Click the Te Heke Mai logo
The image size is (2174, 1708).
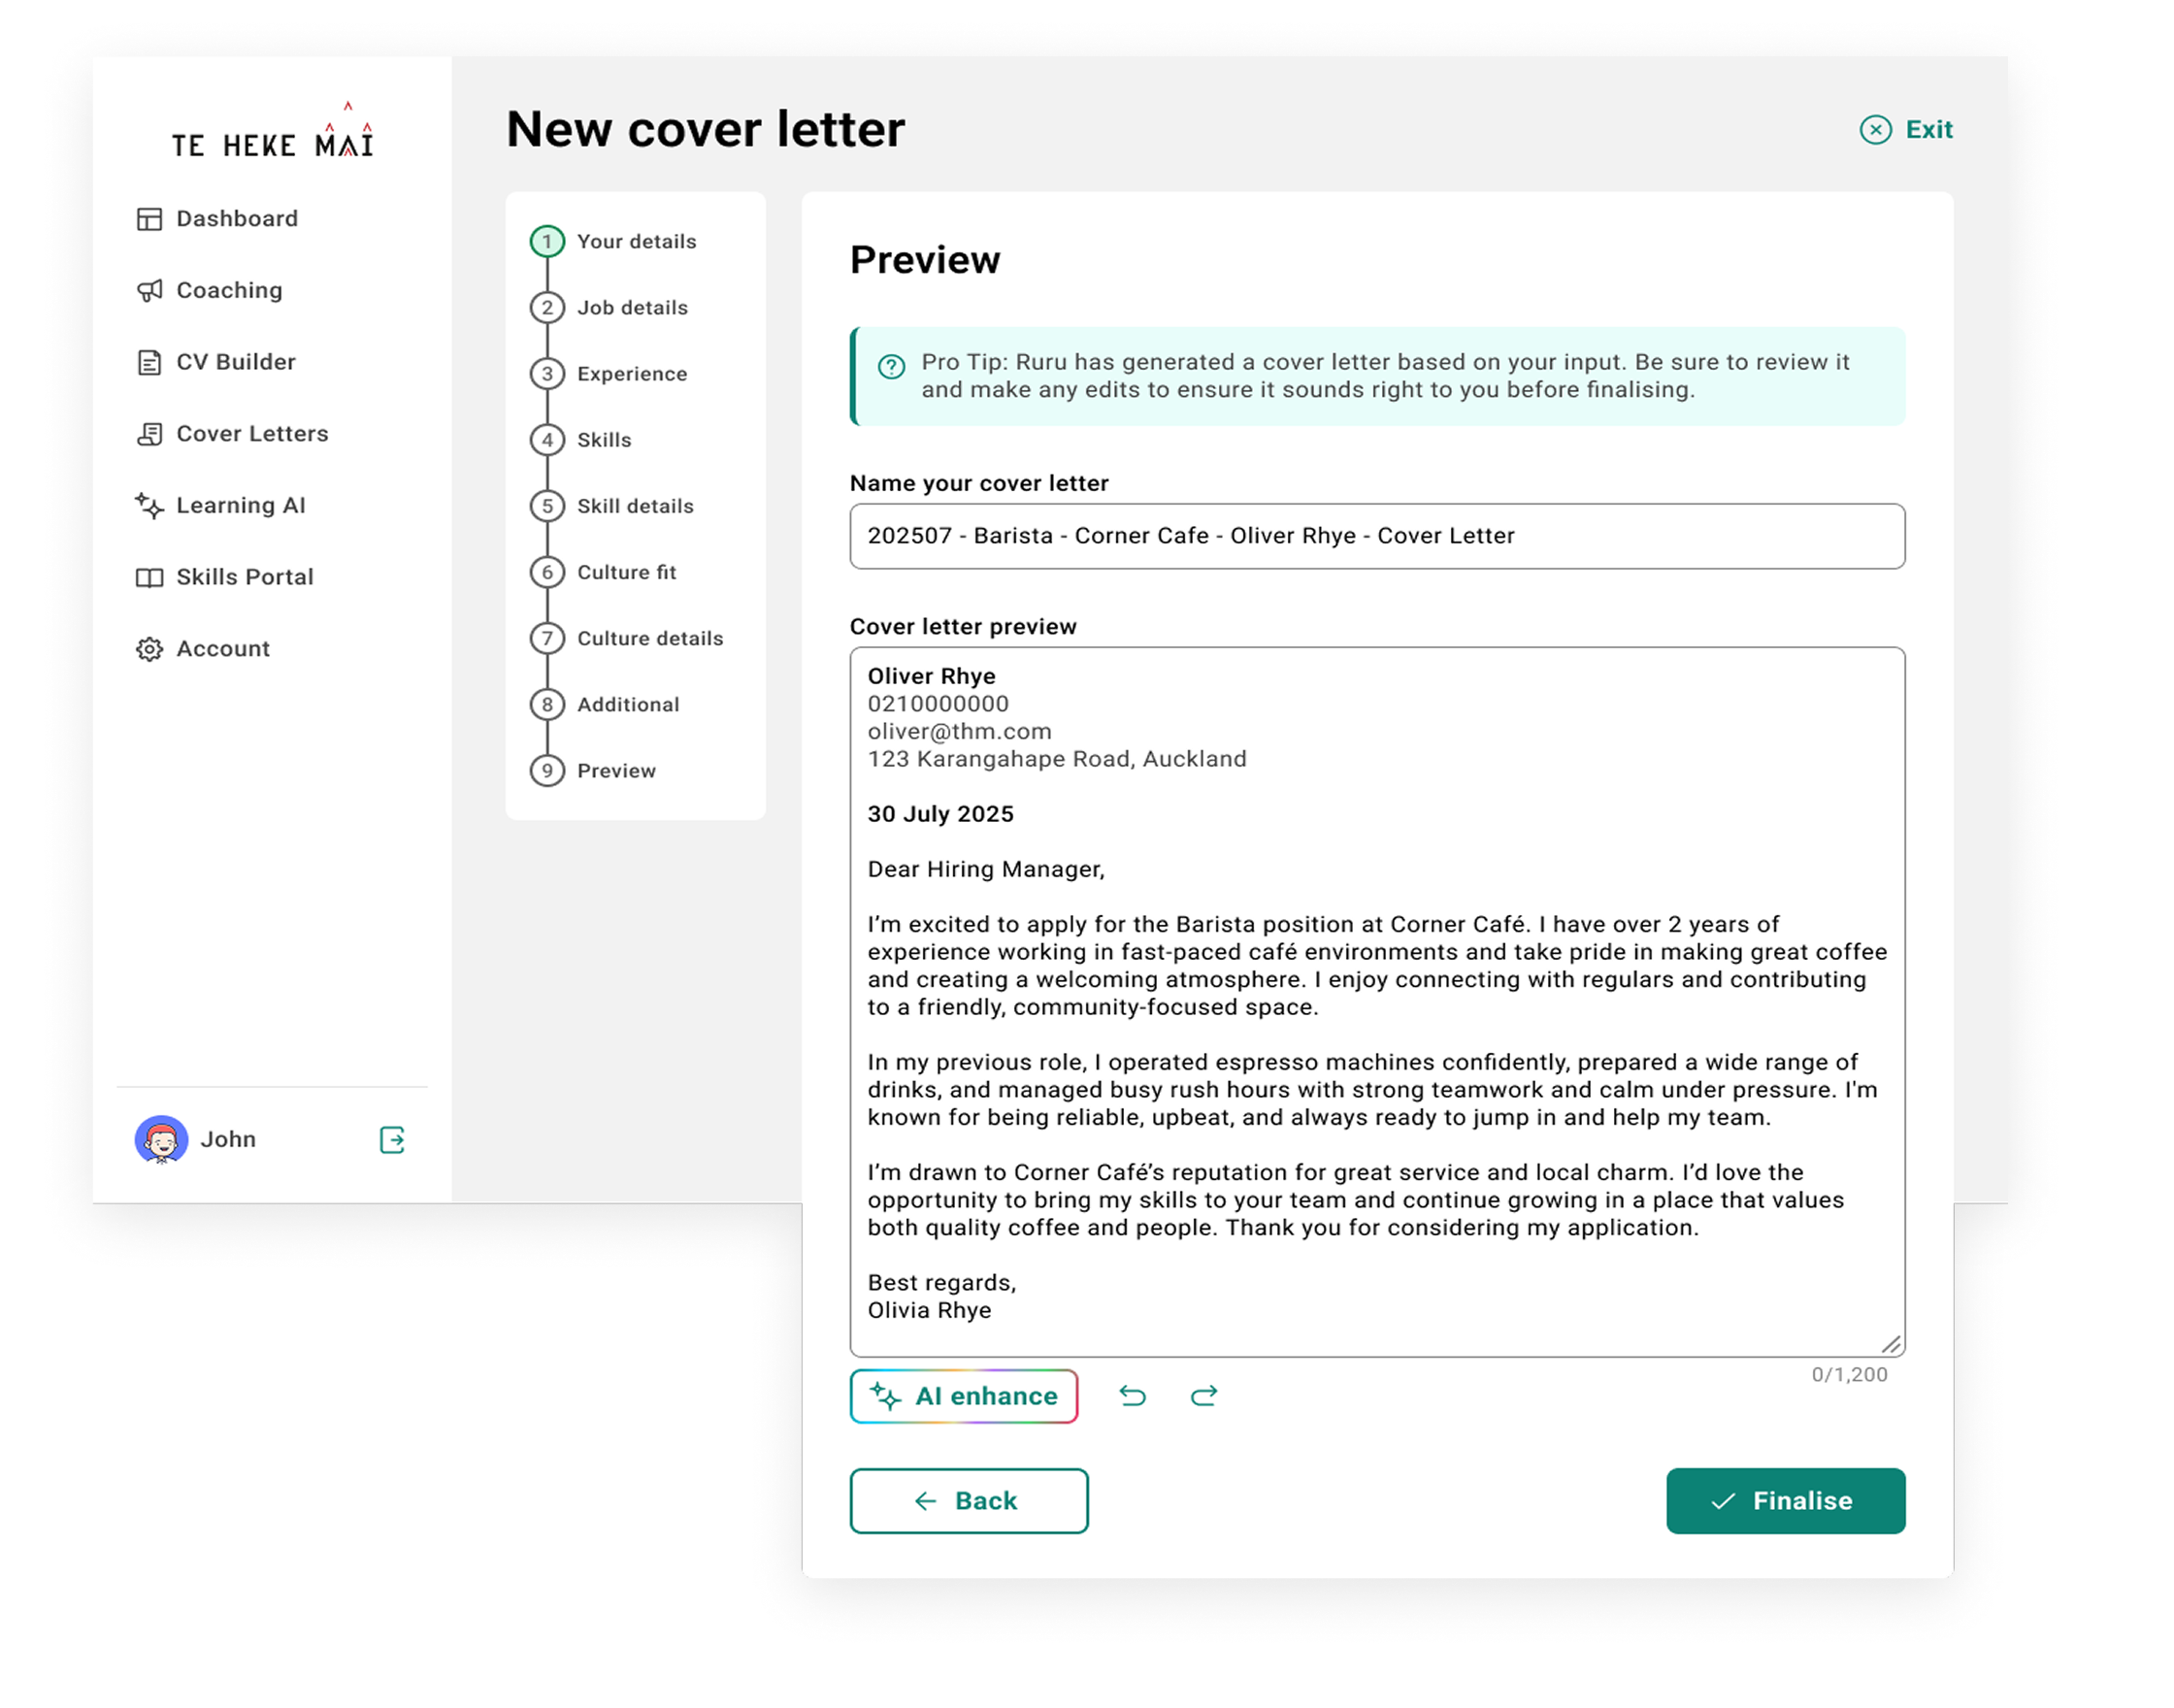click(x=272, y=131)
